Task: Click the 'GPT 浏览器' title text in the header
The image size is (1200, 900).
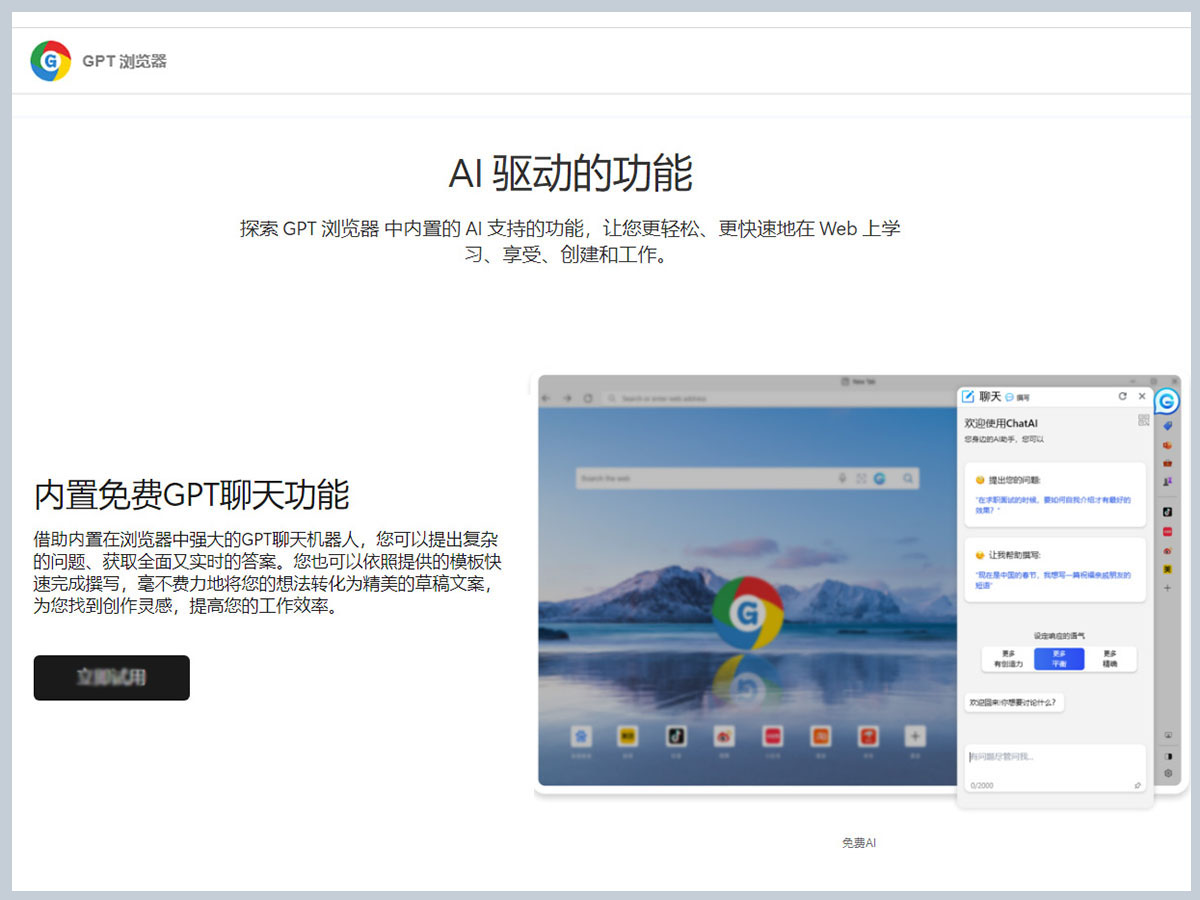Action: coord(125,61)
